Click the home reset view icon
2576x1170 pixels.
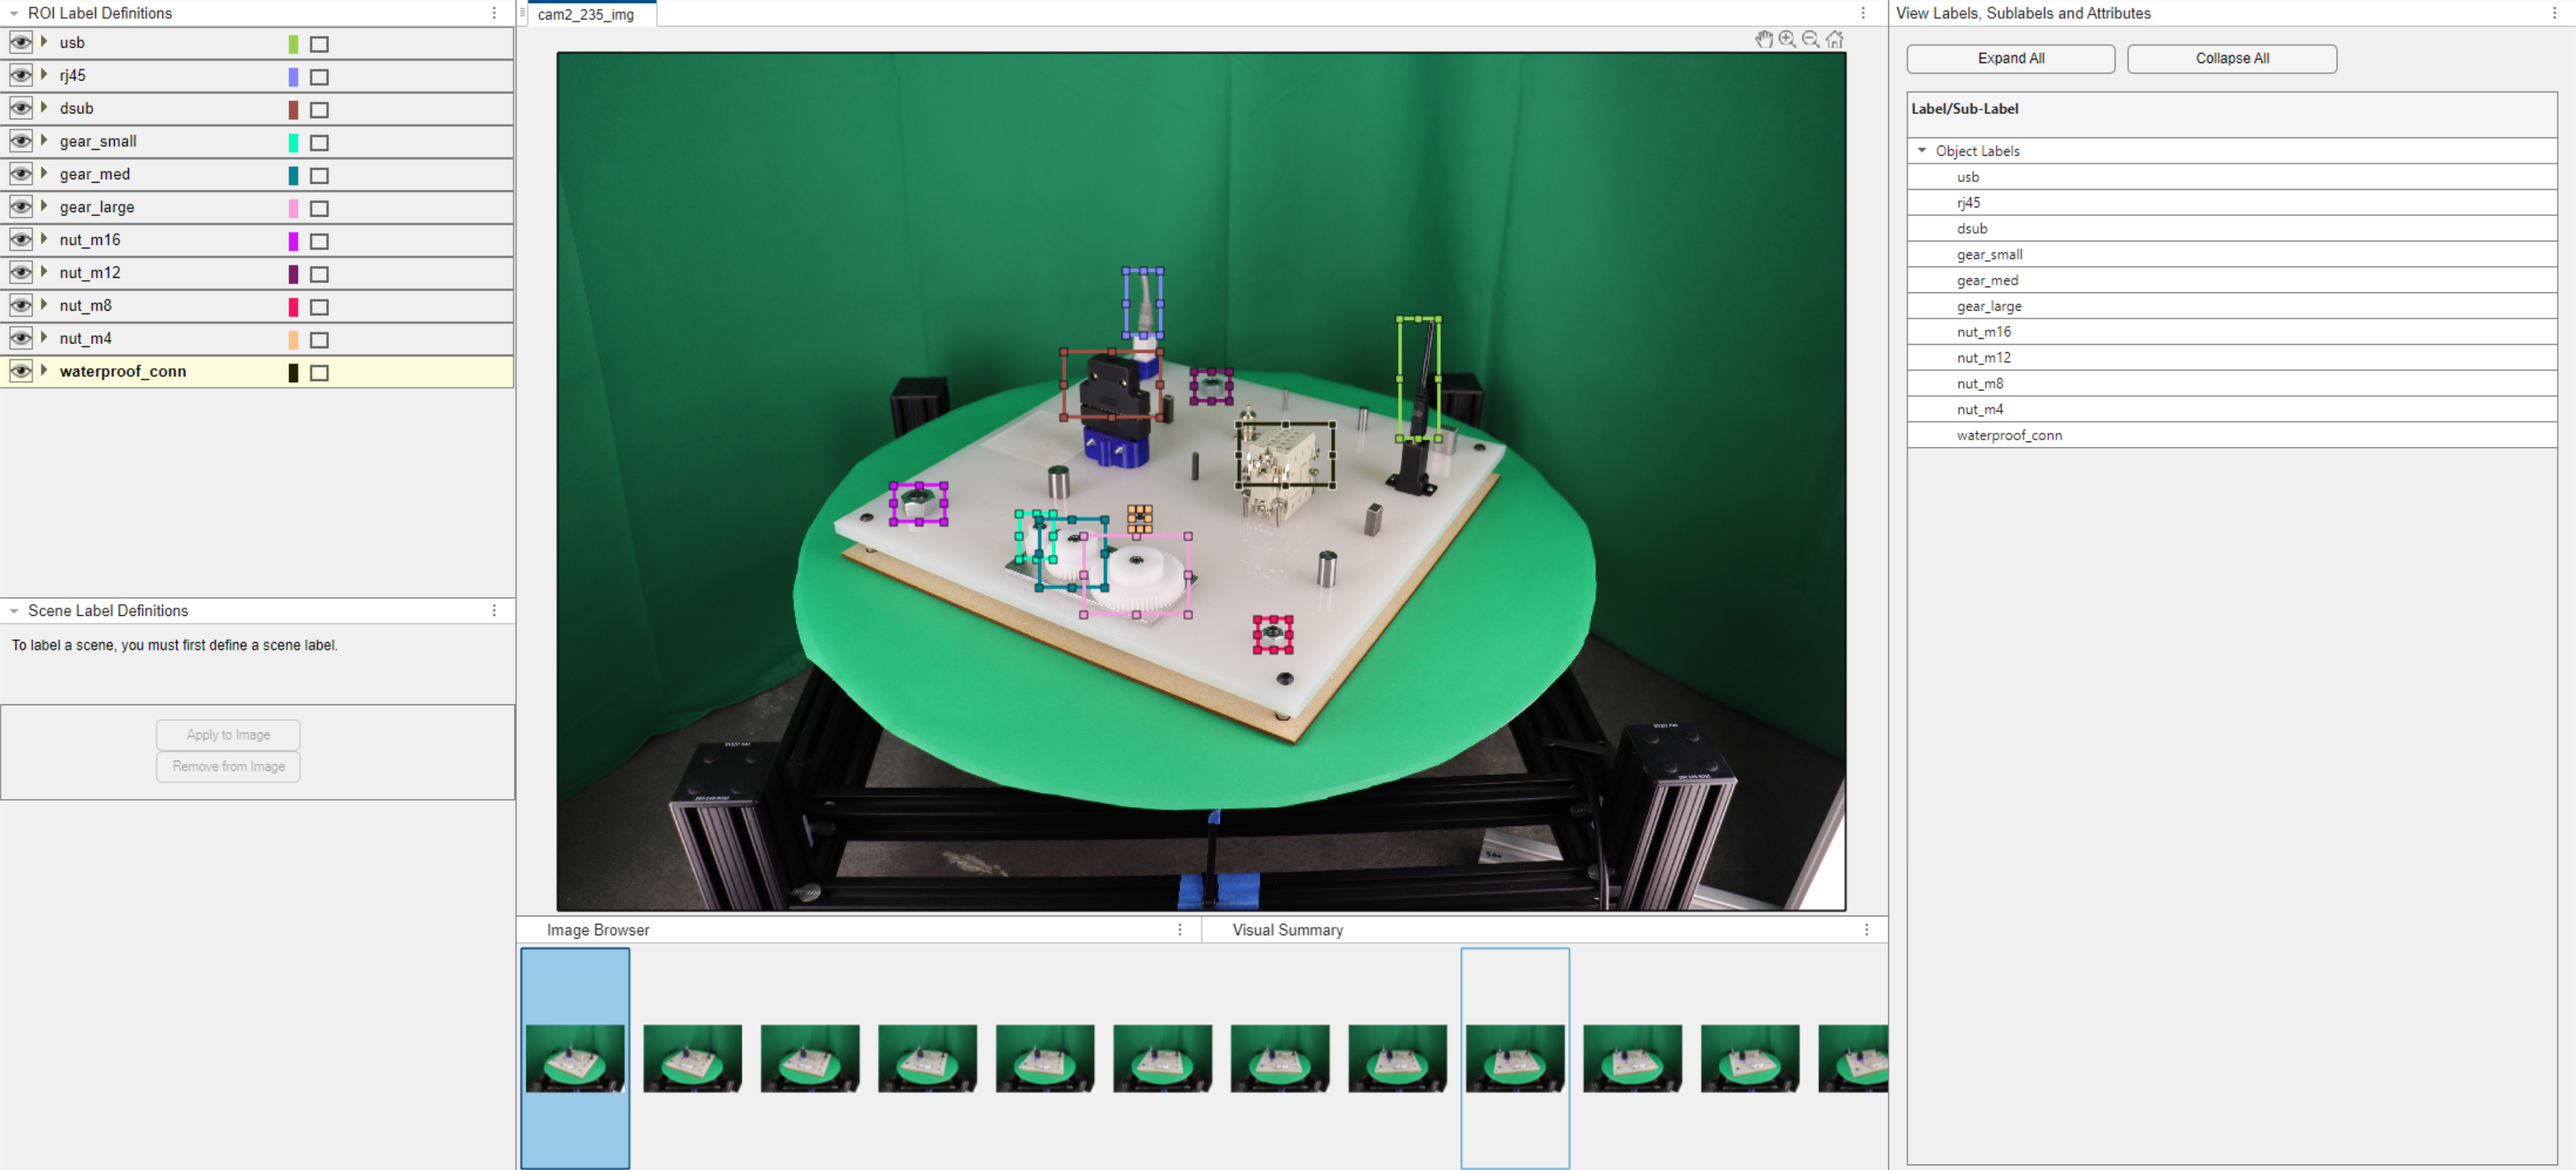click(x=1835, y=39)
